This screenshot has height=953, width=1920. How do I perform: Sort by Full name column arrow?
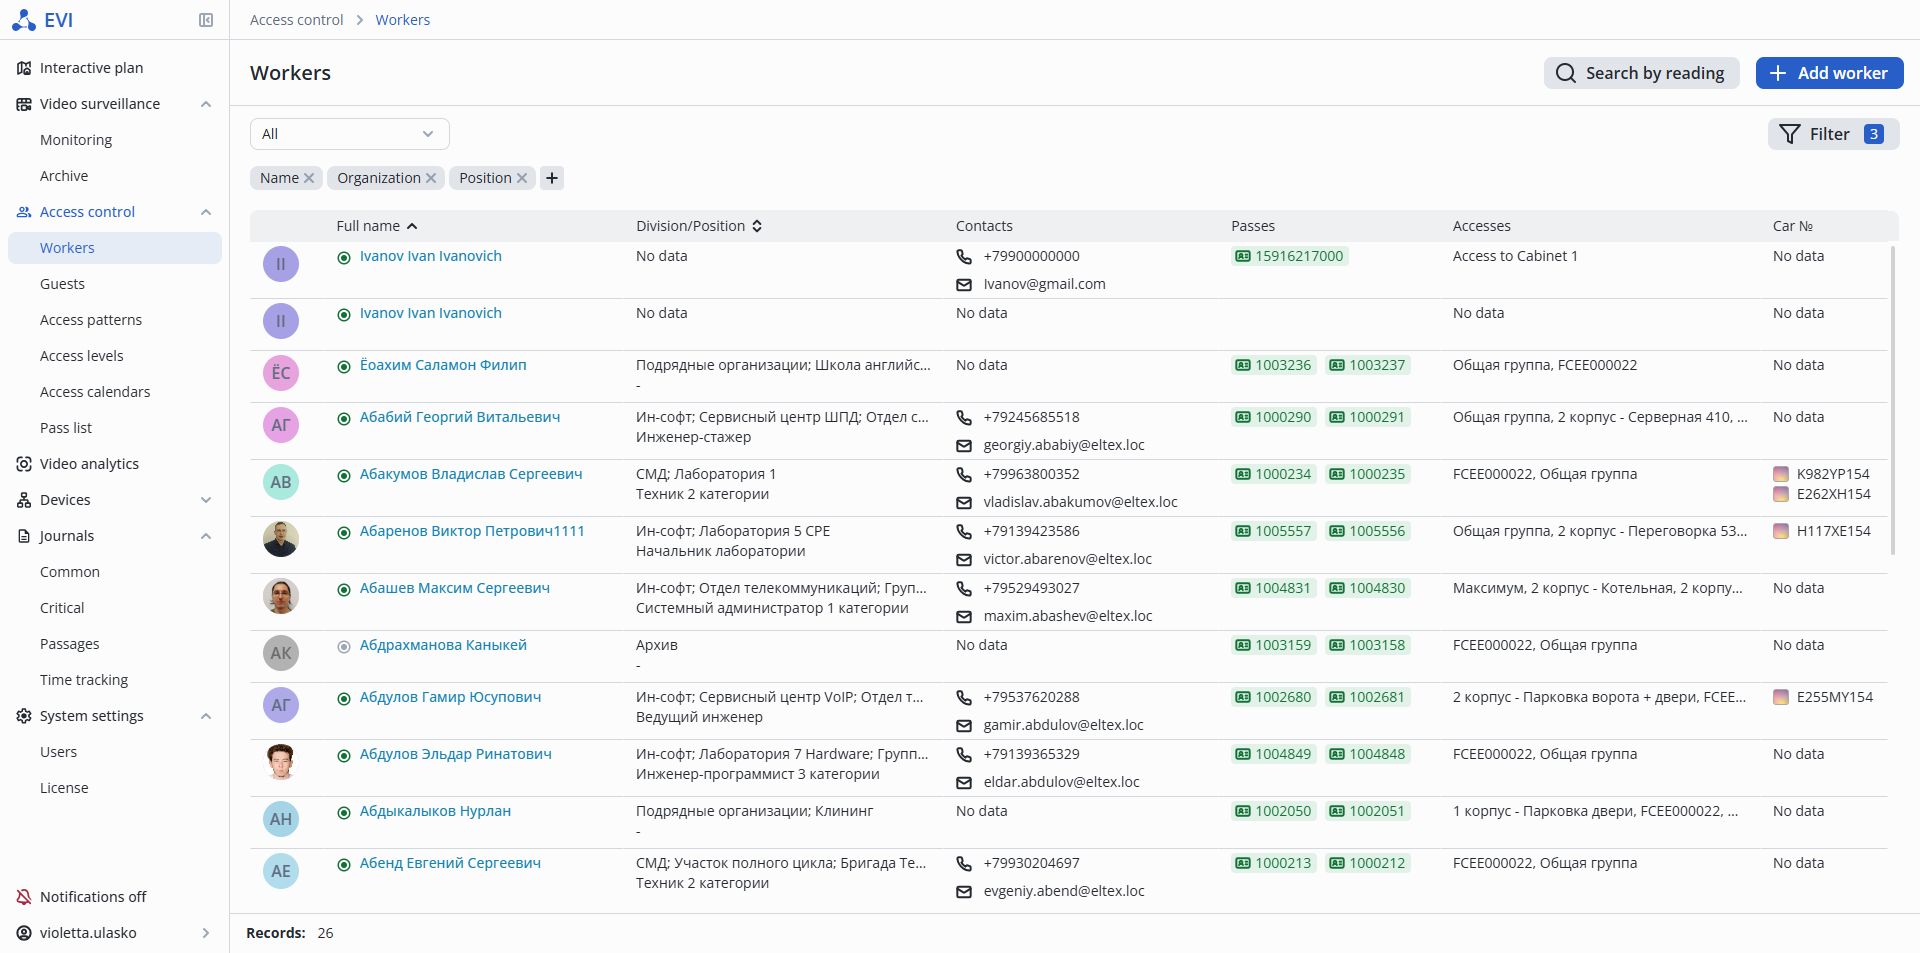tap(412, 226)
